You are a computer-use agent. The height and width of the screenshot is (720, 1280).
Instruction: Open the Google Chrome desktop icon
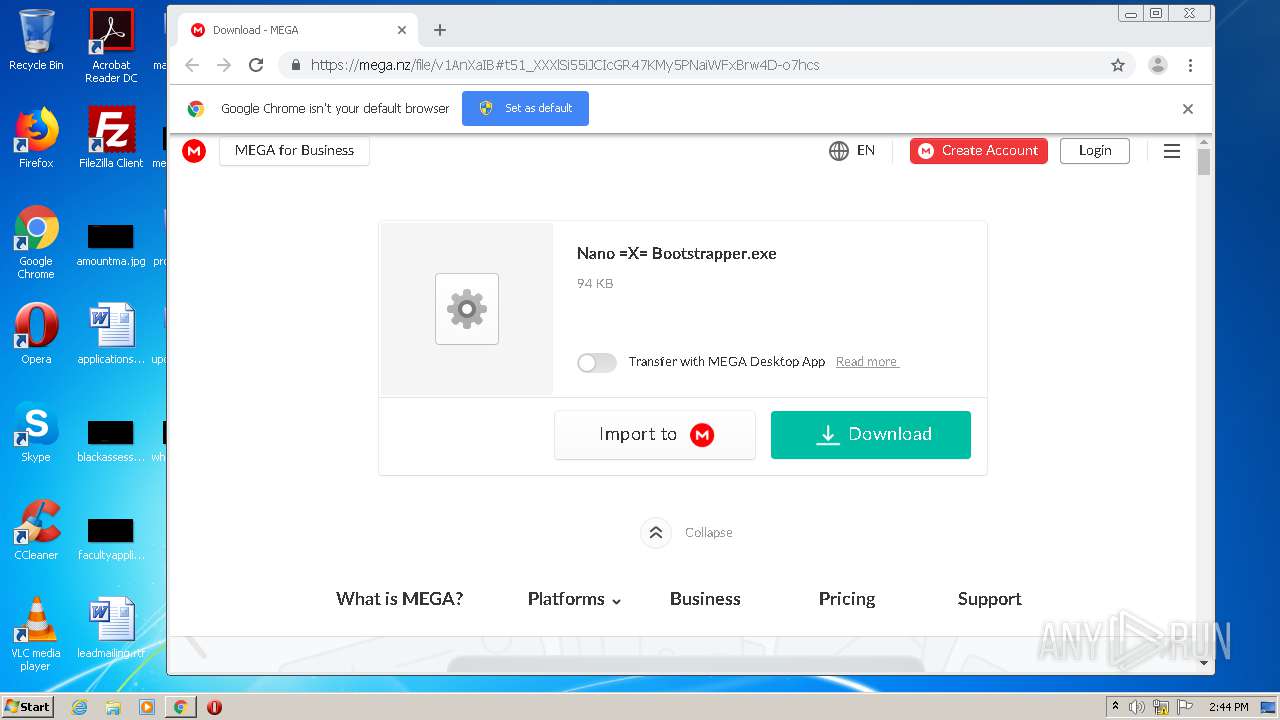36,242
